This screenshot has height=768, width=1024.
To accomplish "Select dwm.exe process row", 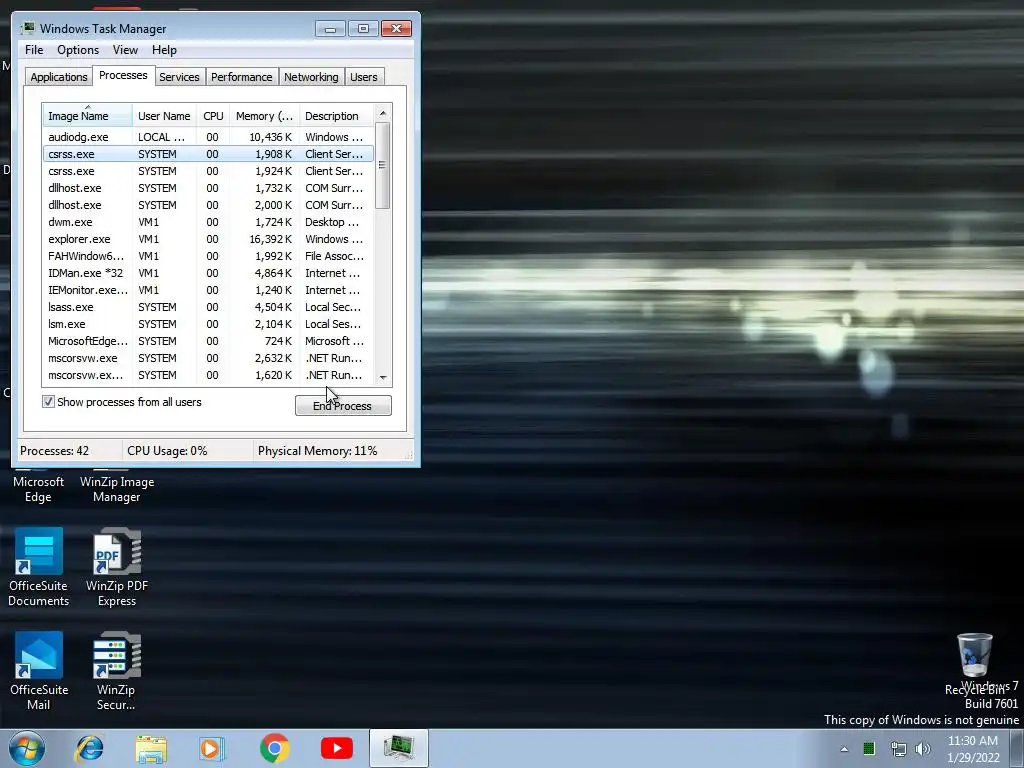I will 208,222.
